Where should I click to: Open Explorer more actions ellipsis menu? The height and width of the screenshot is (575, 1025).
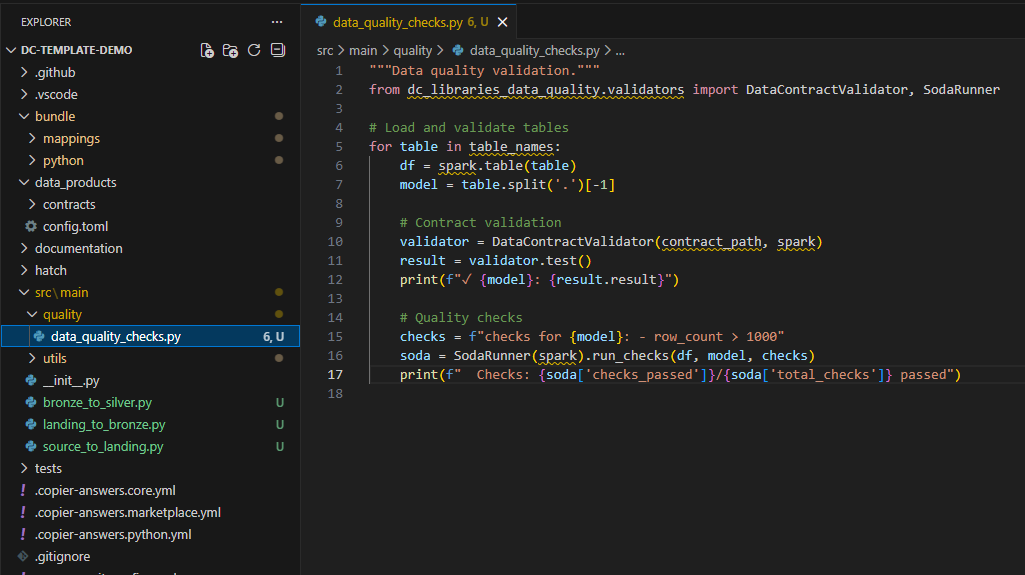pos(277,22)
